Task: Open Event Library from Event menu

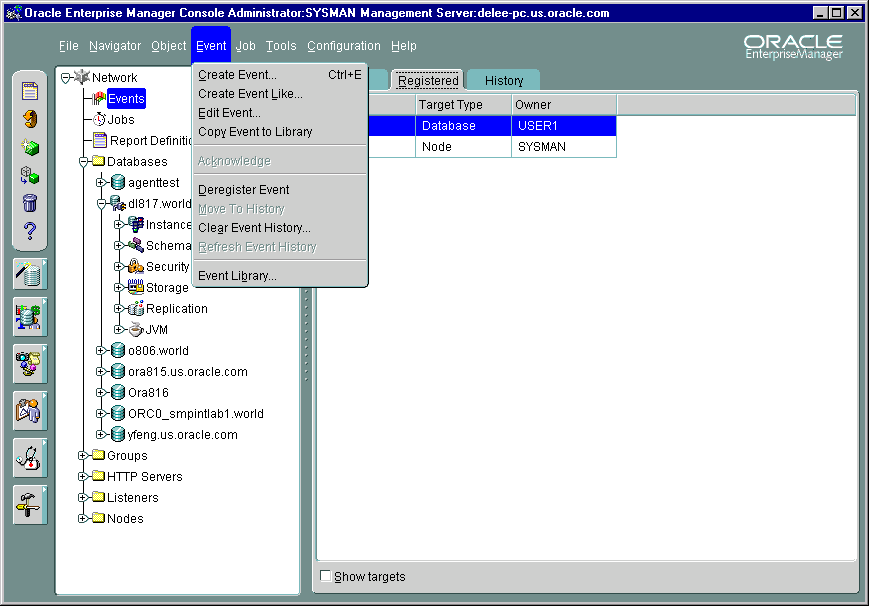Action: (x=237, y=276)
